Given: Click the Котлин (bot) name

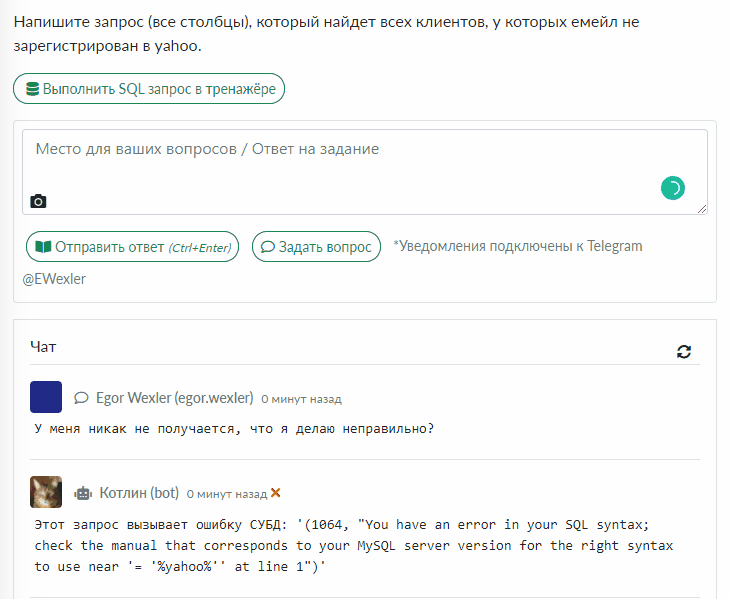Looking at the screenshot, I should [139, 493].
